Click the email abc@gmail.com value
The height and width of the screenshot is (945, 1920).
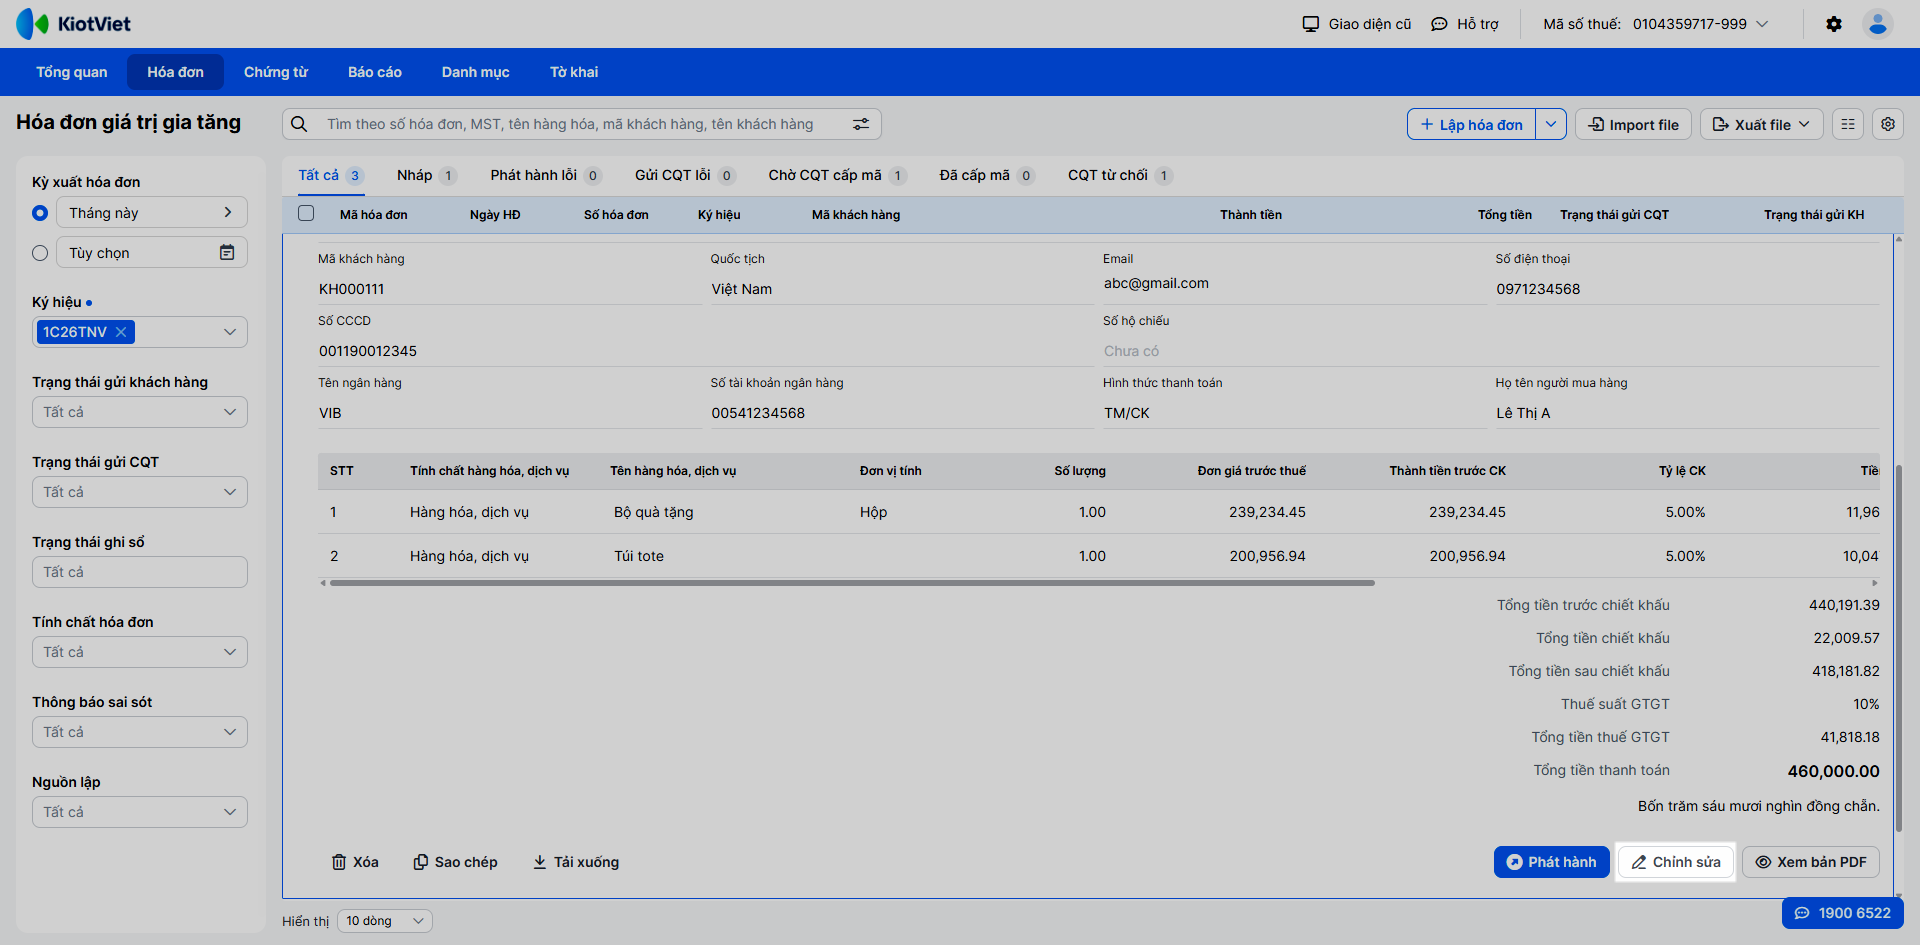tap(1156, 283)
